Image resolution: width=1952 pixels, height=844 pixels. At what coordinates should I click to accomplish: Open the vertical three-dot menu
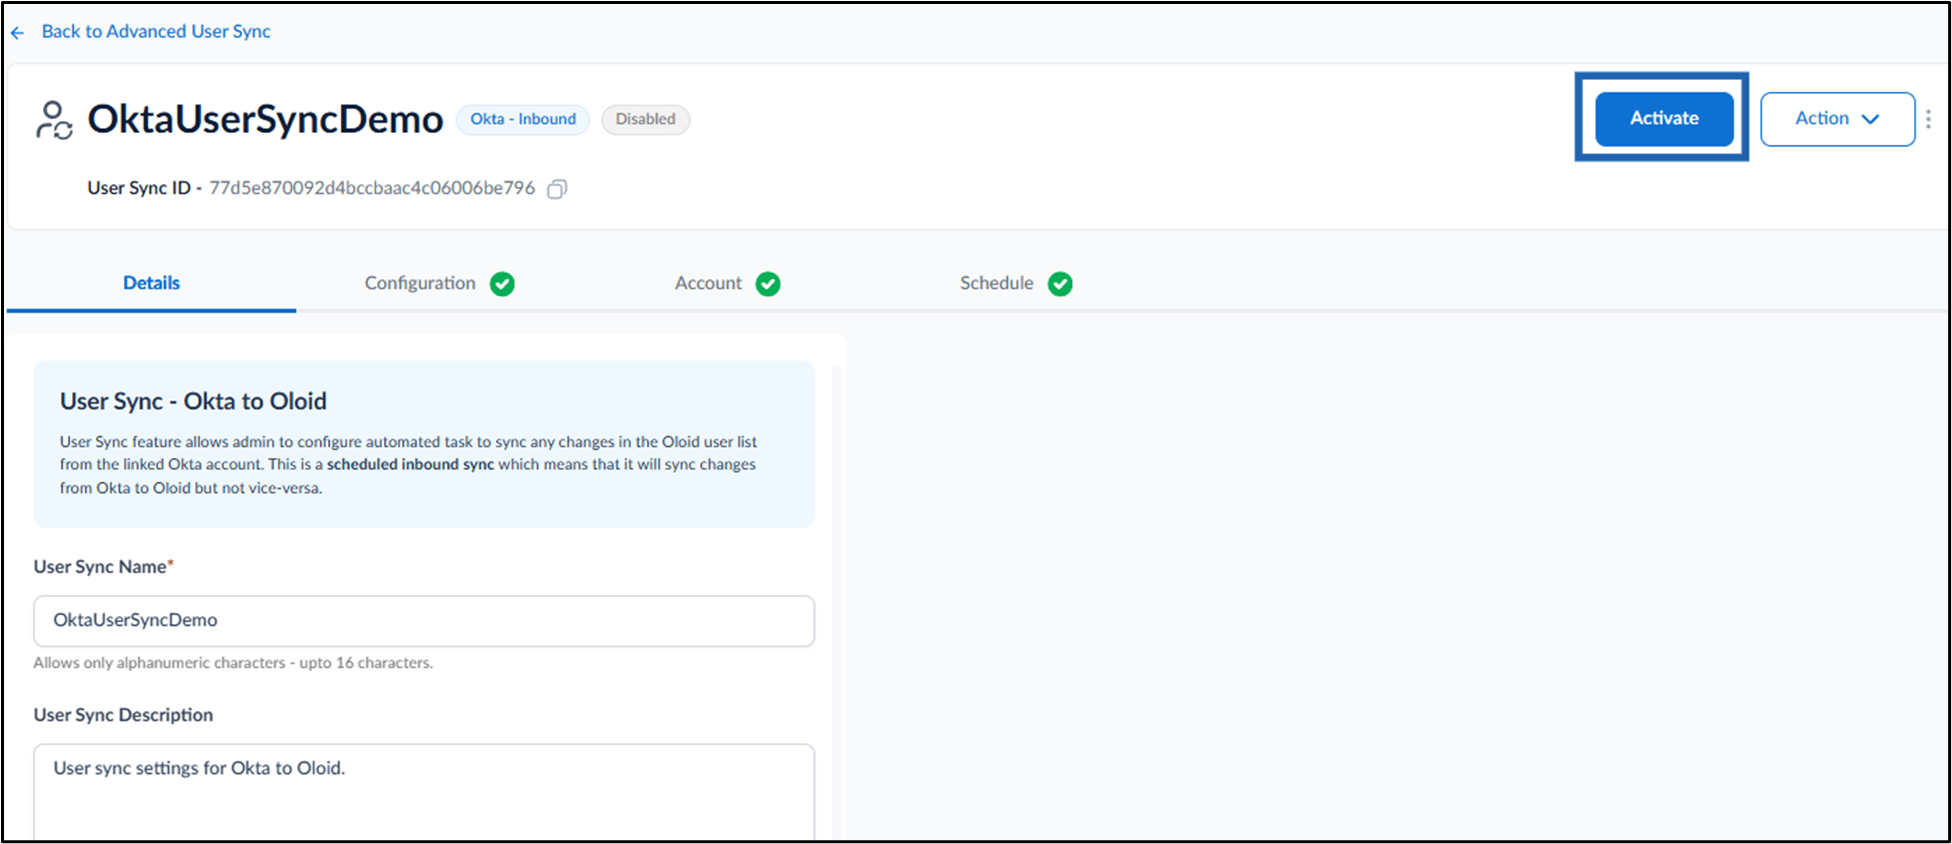[1928, 119]
